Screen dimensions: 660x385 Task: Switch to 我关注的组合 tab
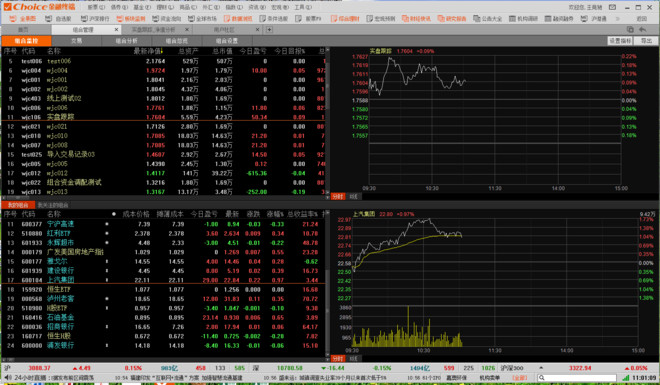pyautogui.click(x=53, y=205)
